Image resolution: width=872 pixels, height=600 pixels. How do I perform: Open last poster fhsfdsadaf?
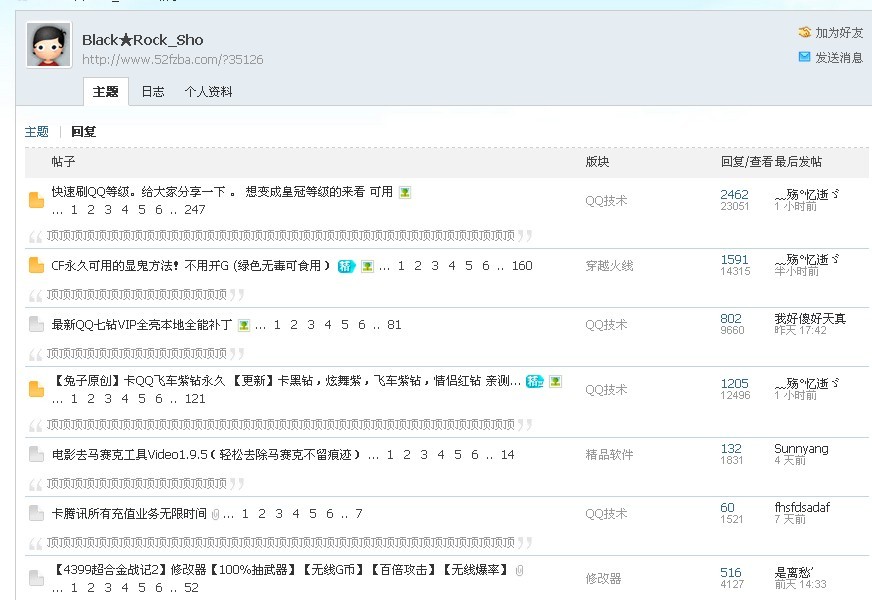[802, 508]
